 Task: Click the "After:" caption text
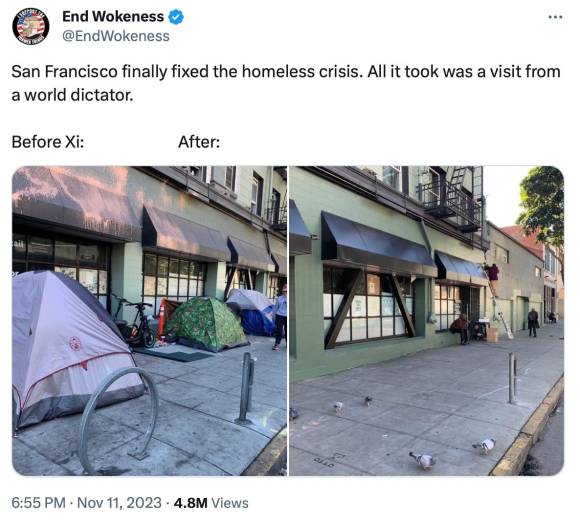[199, 142]
